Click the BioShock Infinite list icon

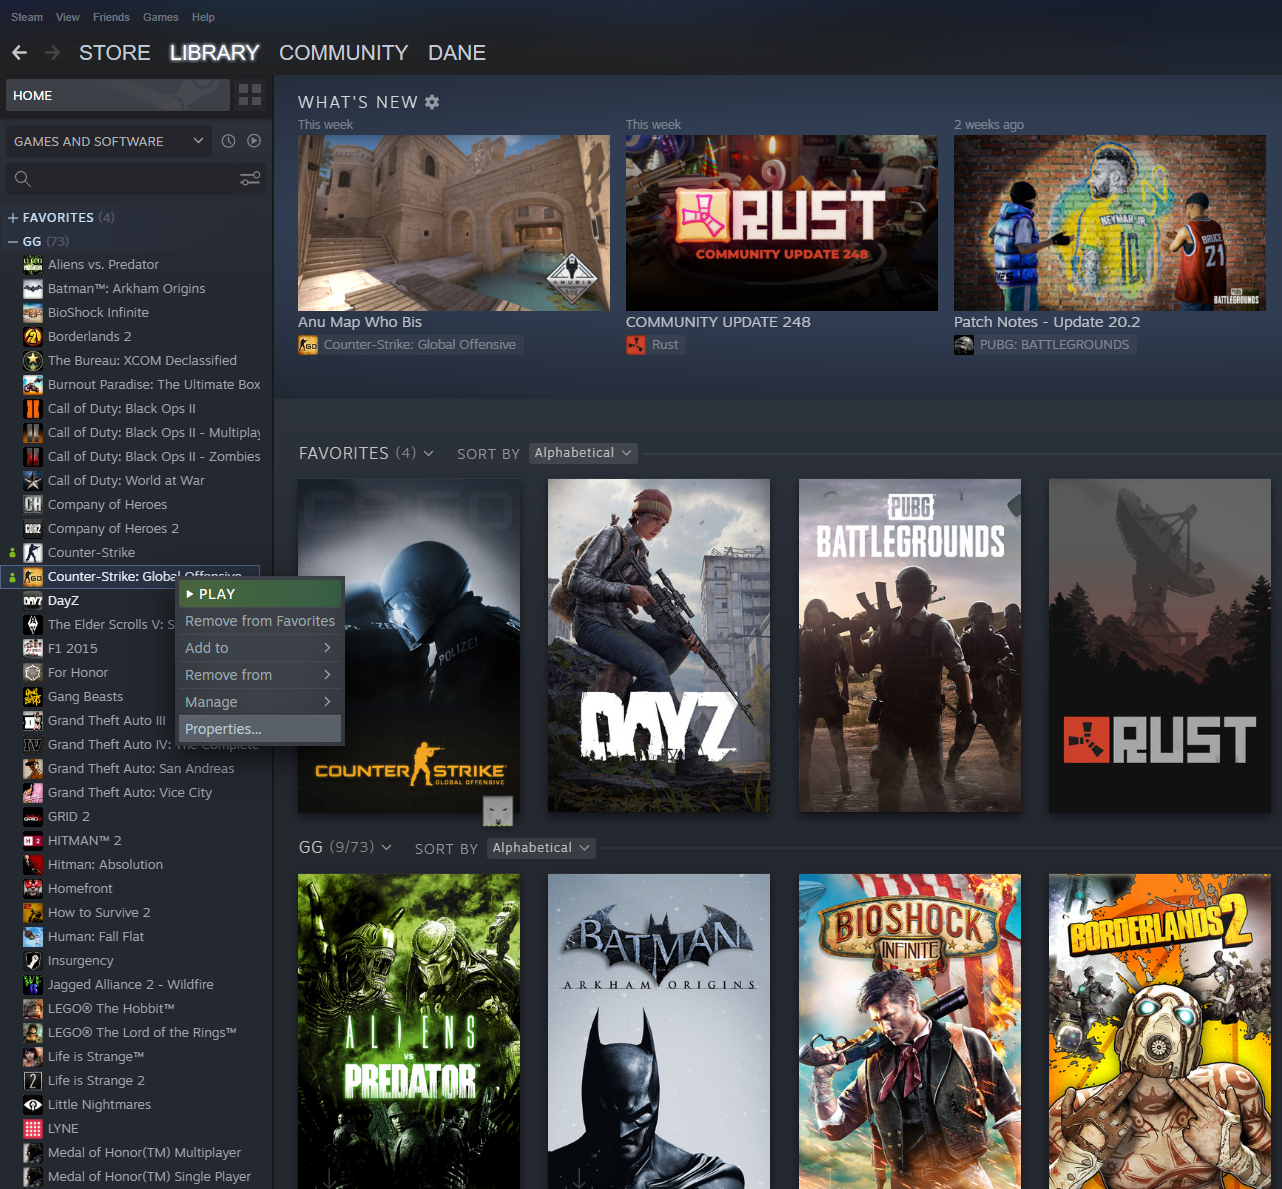pos(33,312)
